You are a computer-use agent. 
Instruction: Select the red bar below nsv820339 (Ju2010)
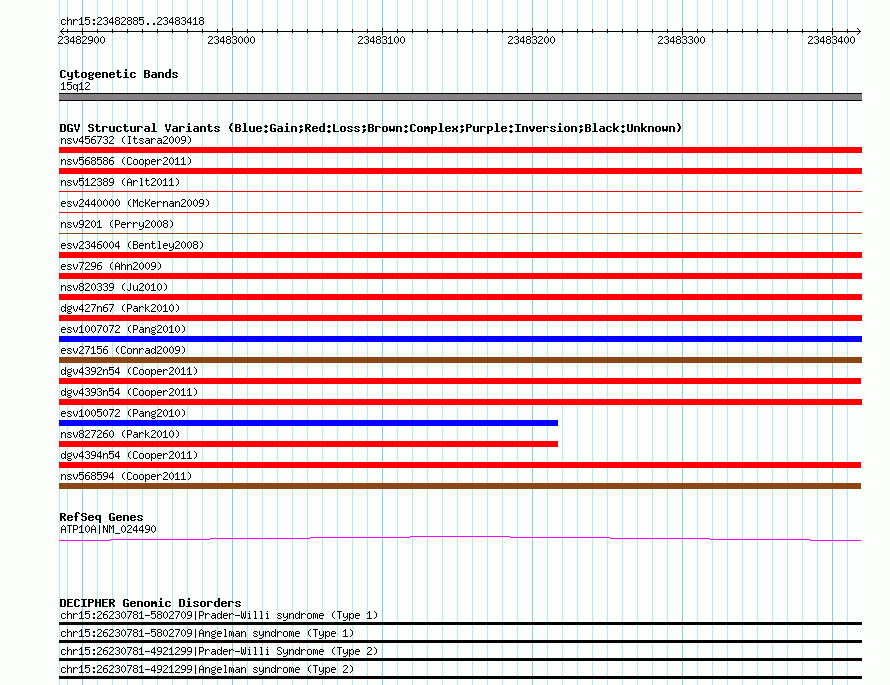pyautogui.click(x=460, y=297)
